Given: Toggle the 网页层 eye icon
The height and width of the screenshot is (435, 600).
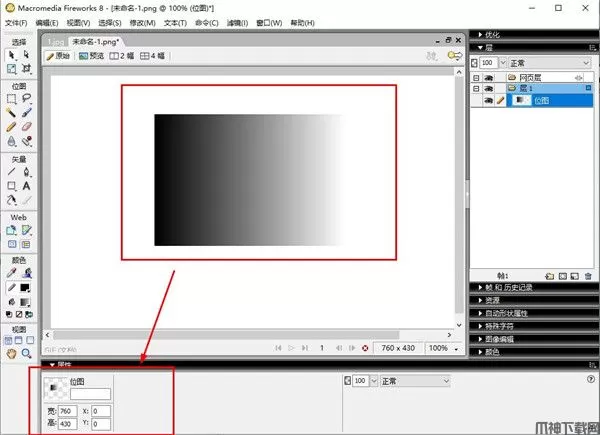Looking at the screenshot, I should coord(488,76).
